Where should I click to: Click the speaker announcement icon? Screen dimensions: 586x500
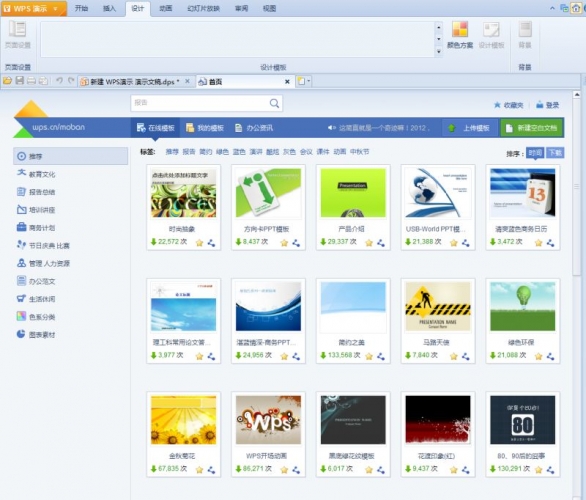tap(331, 128)
